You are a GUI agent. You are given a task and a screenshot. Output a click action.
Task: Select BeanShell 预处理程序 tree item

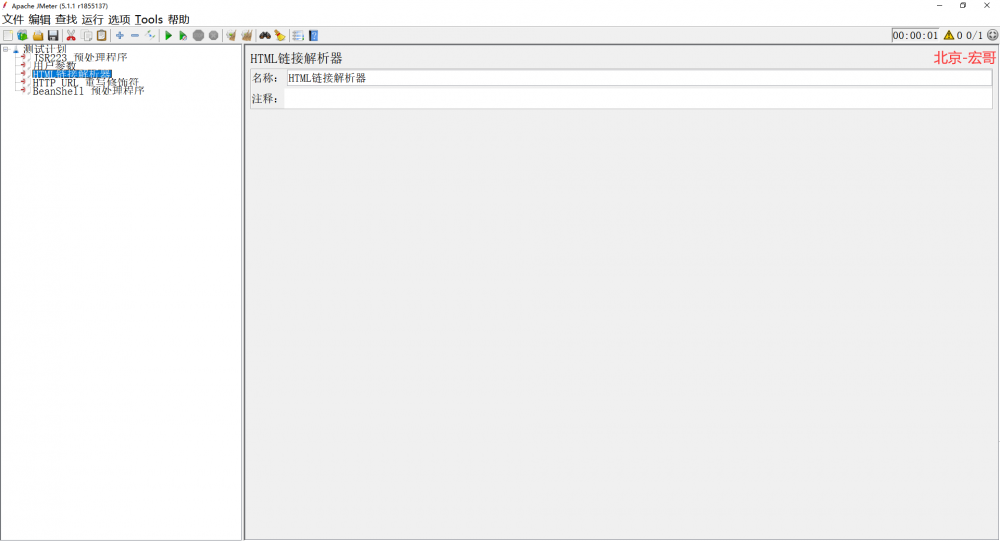pyautogui.click(x=89, y=91)
